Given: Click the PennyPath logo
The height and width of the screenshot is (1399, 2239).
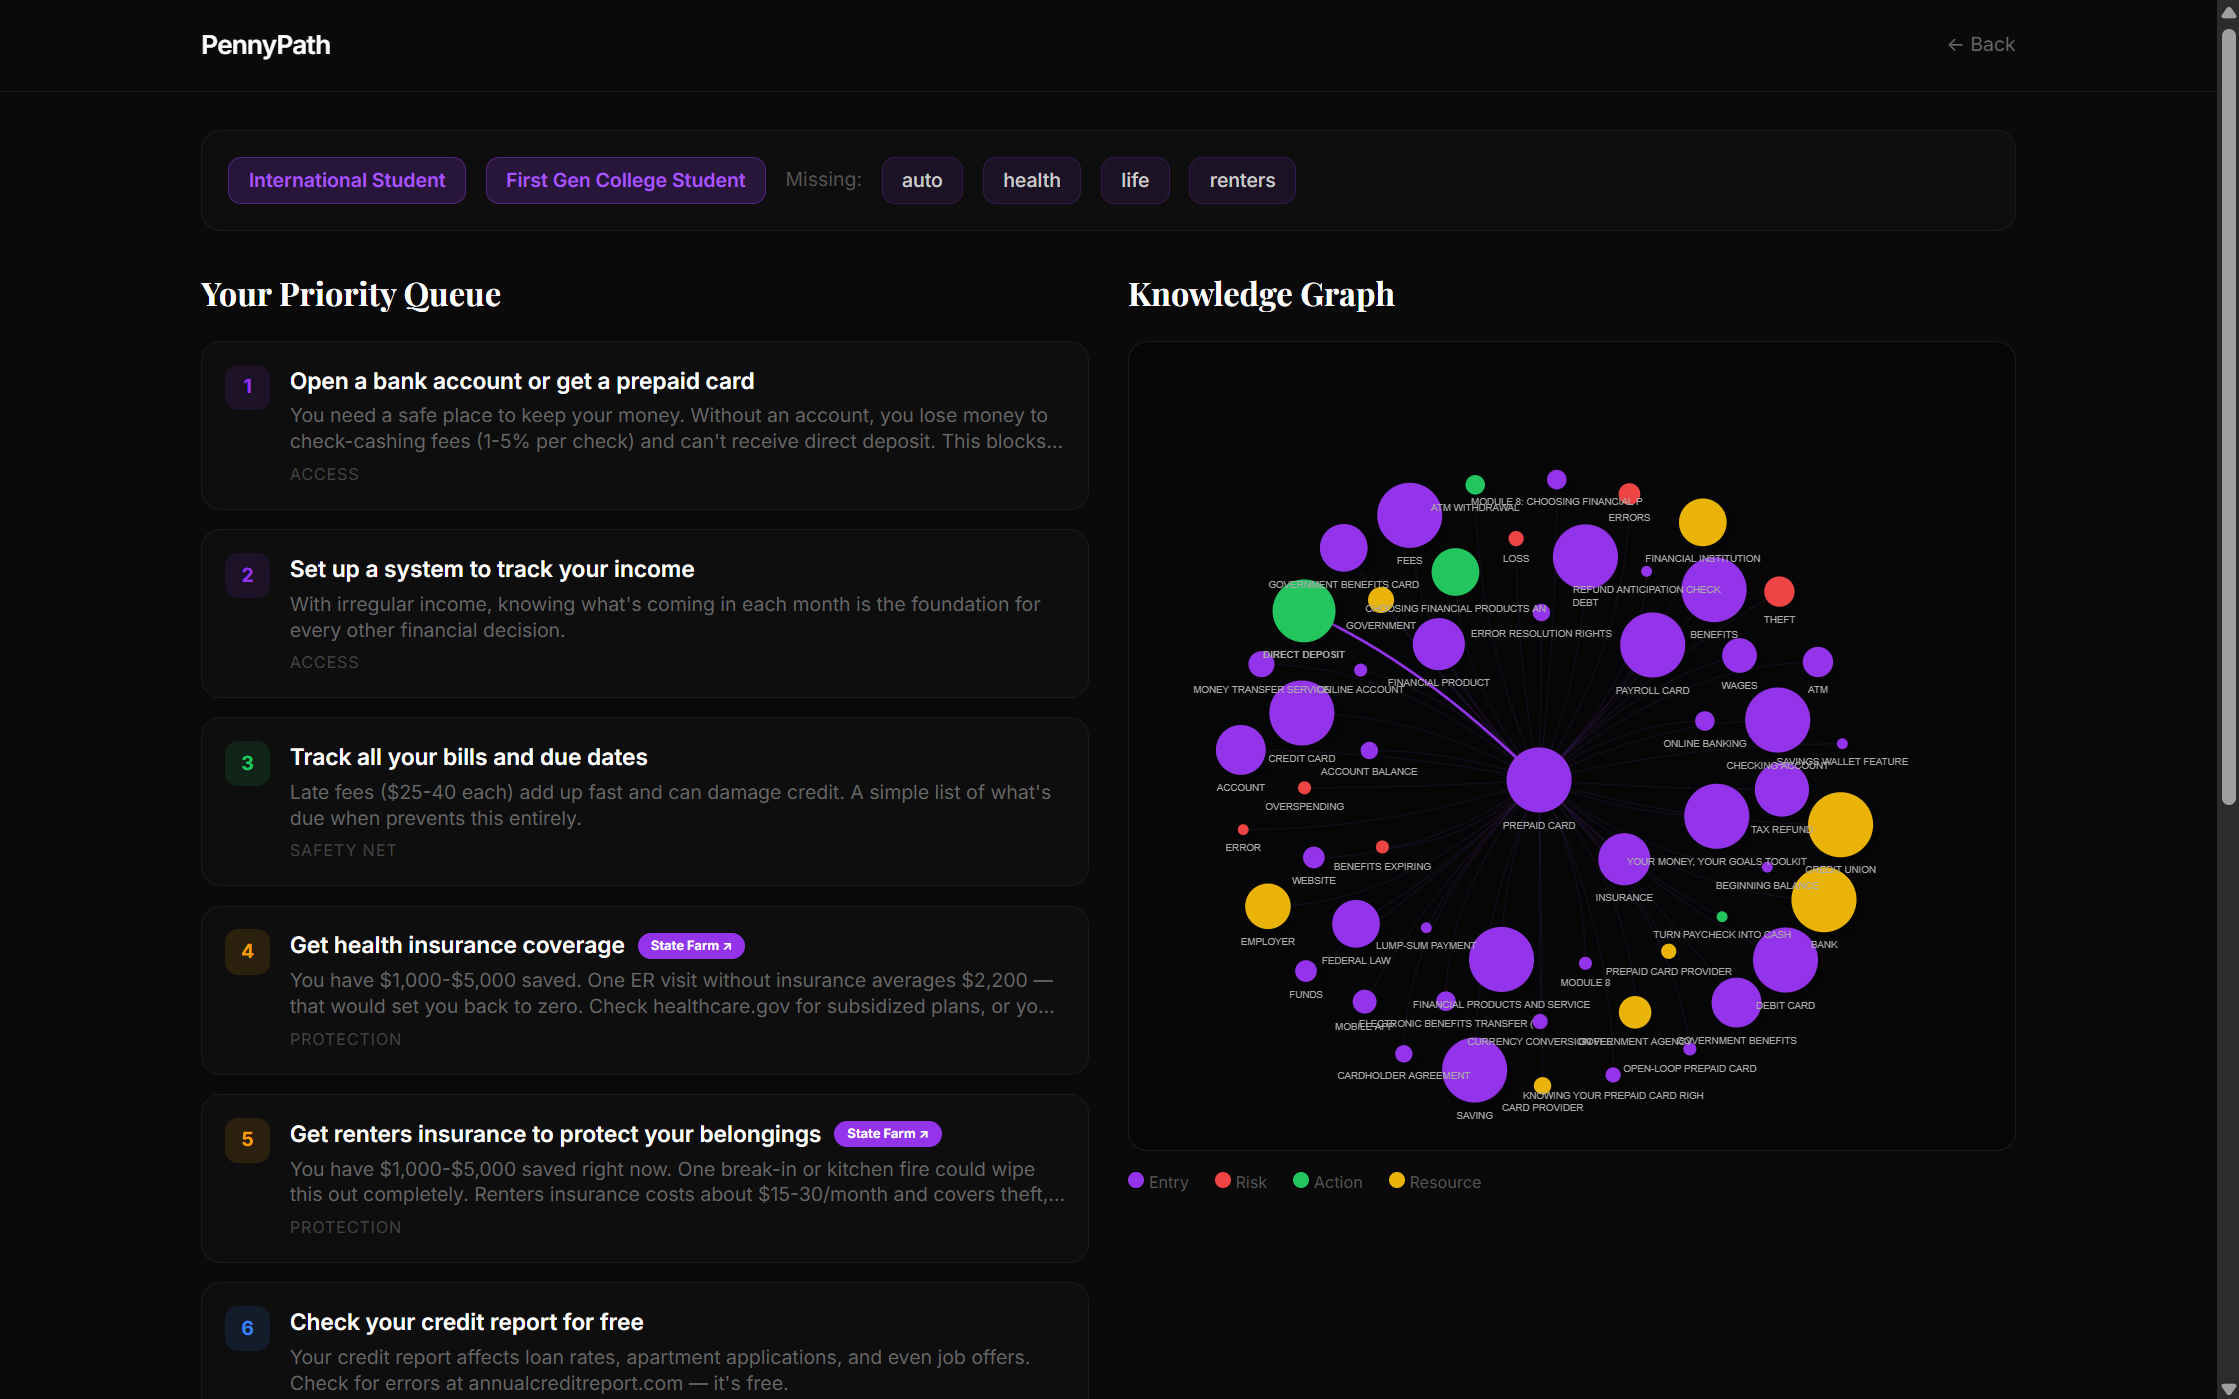Looking at the screenshot, I should [x=265, y=45].
